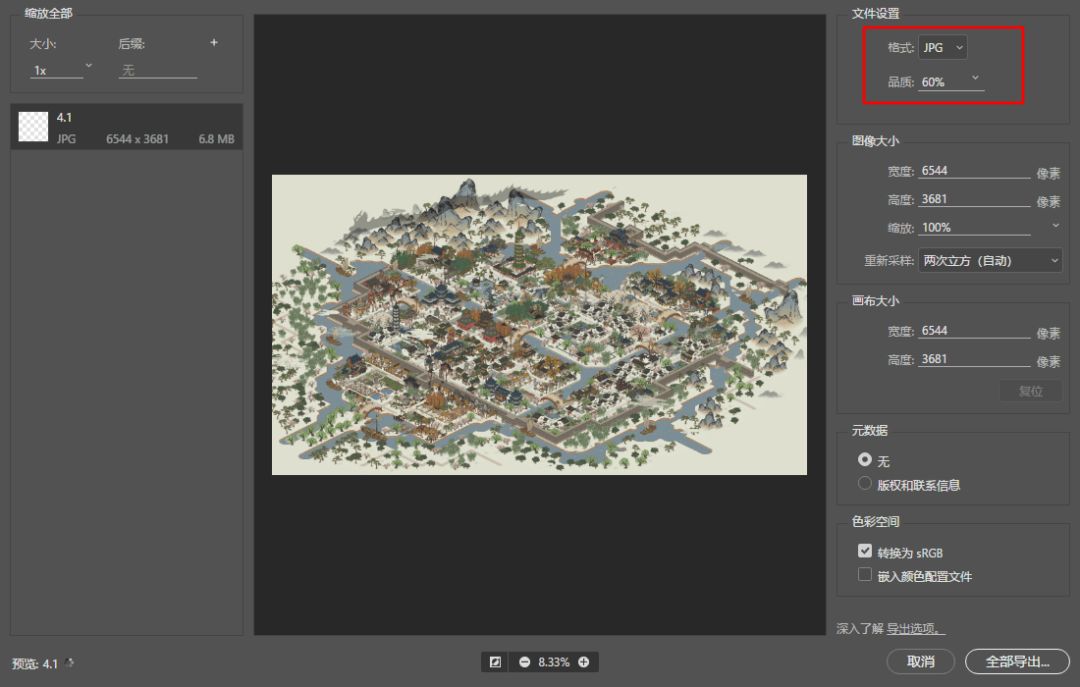
Task: Click the map preview image
Action: (539, 325)
